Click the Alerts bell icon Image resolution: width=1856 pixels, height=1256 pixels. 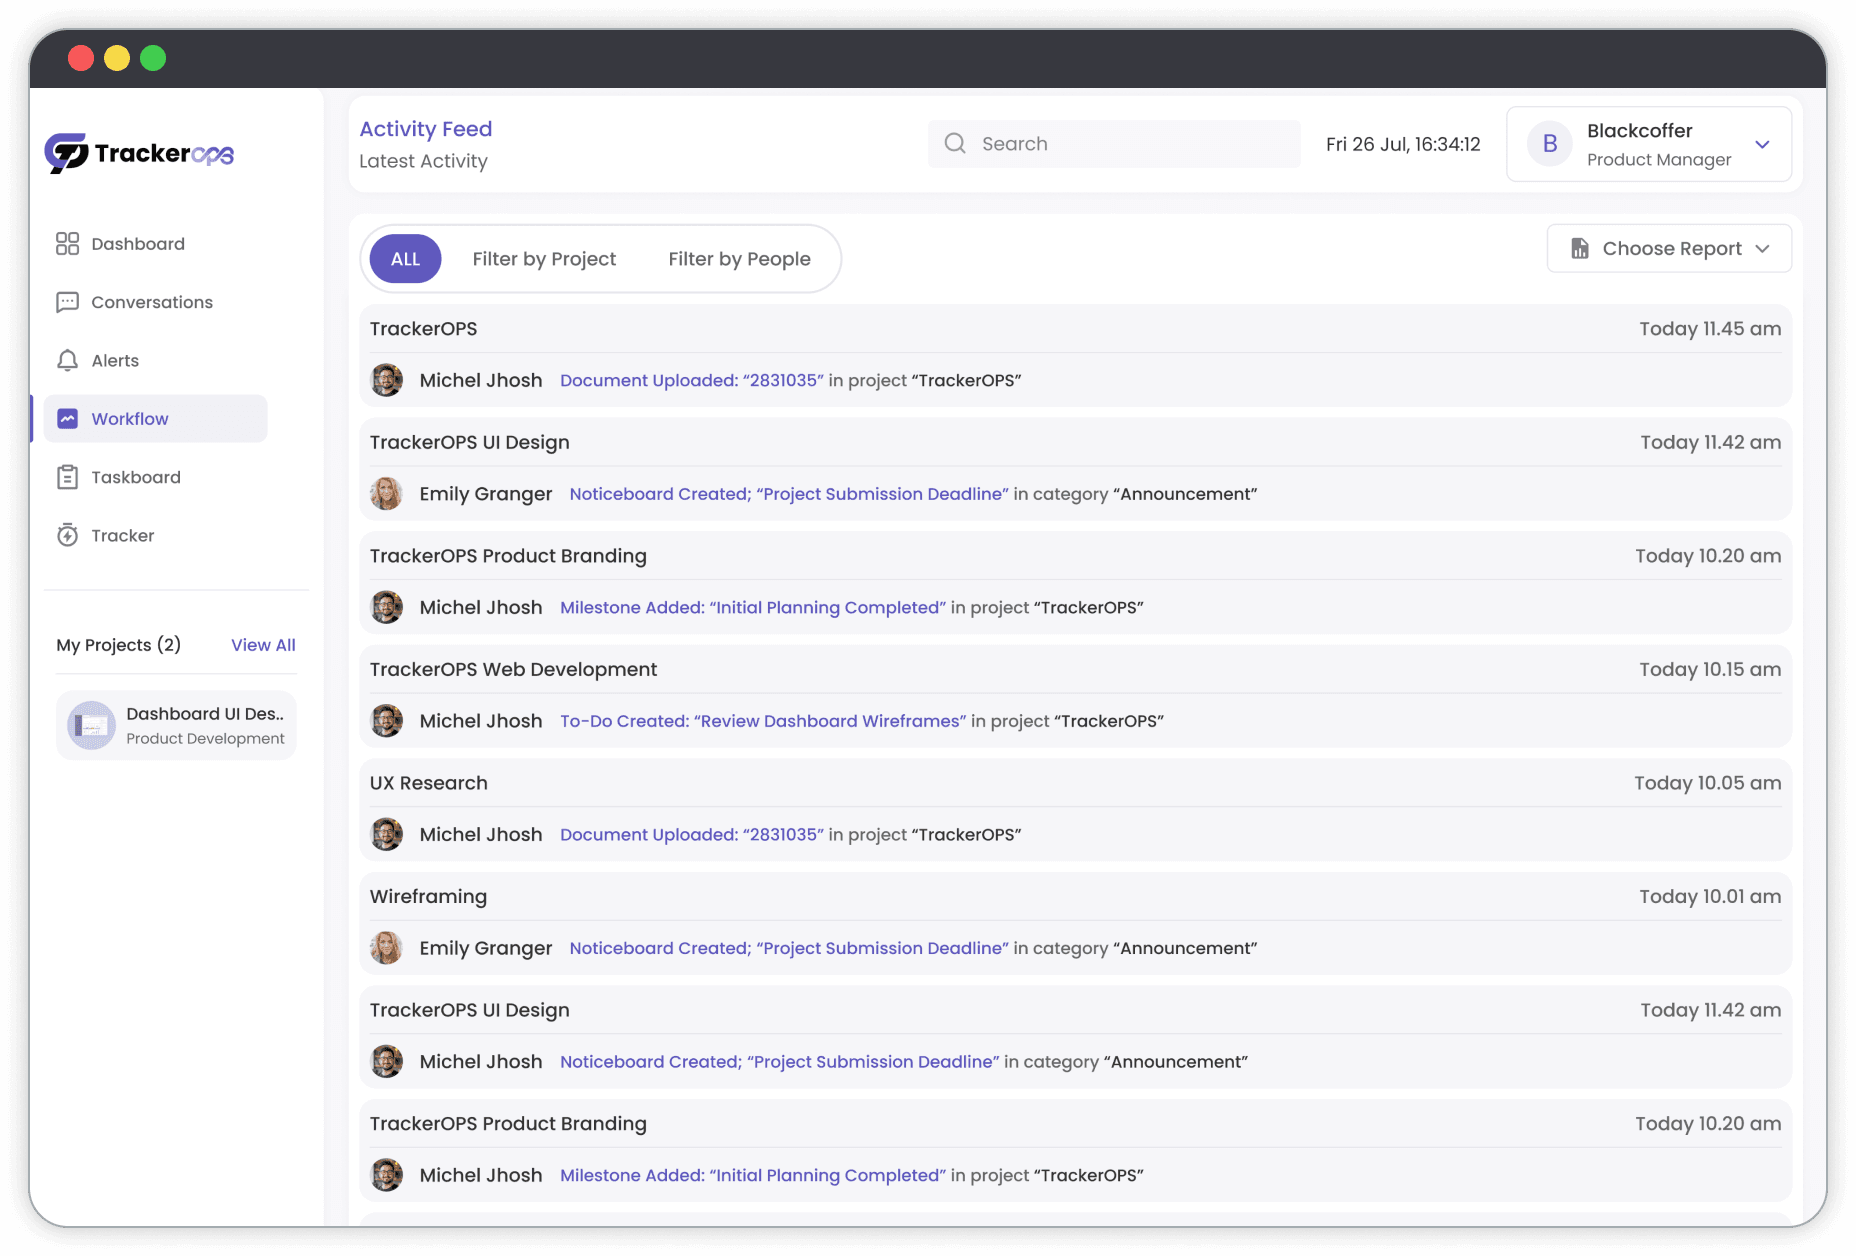[x=67, y=360]
